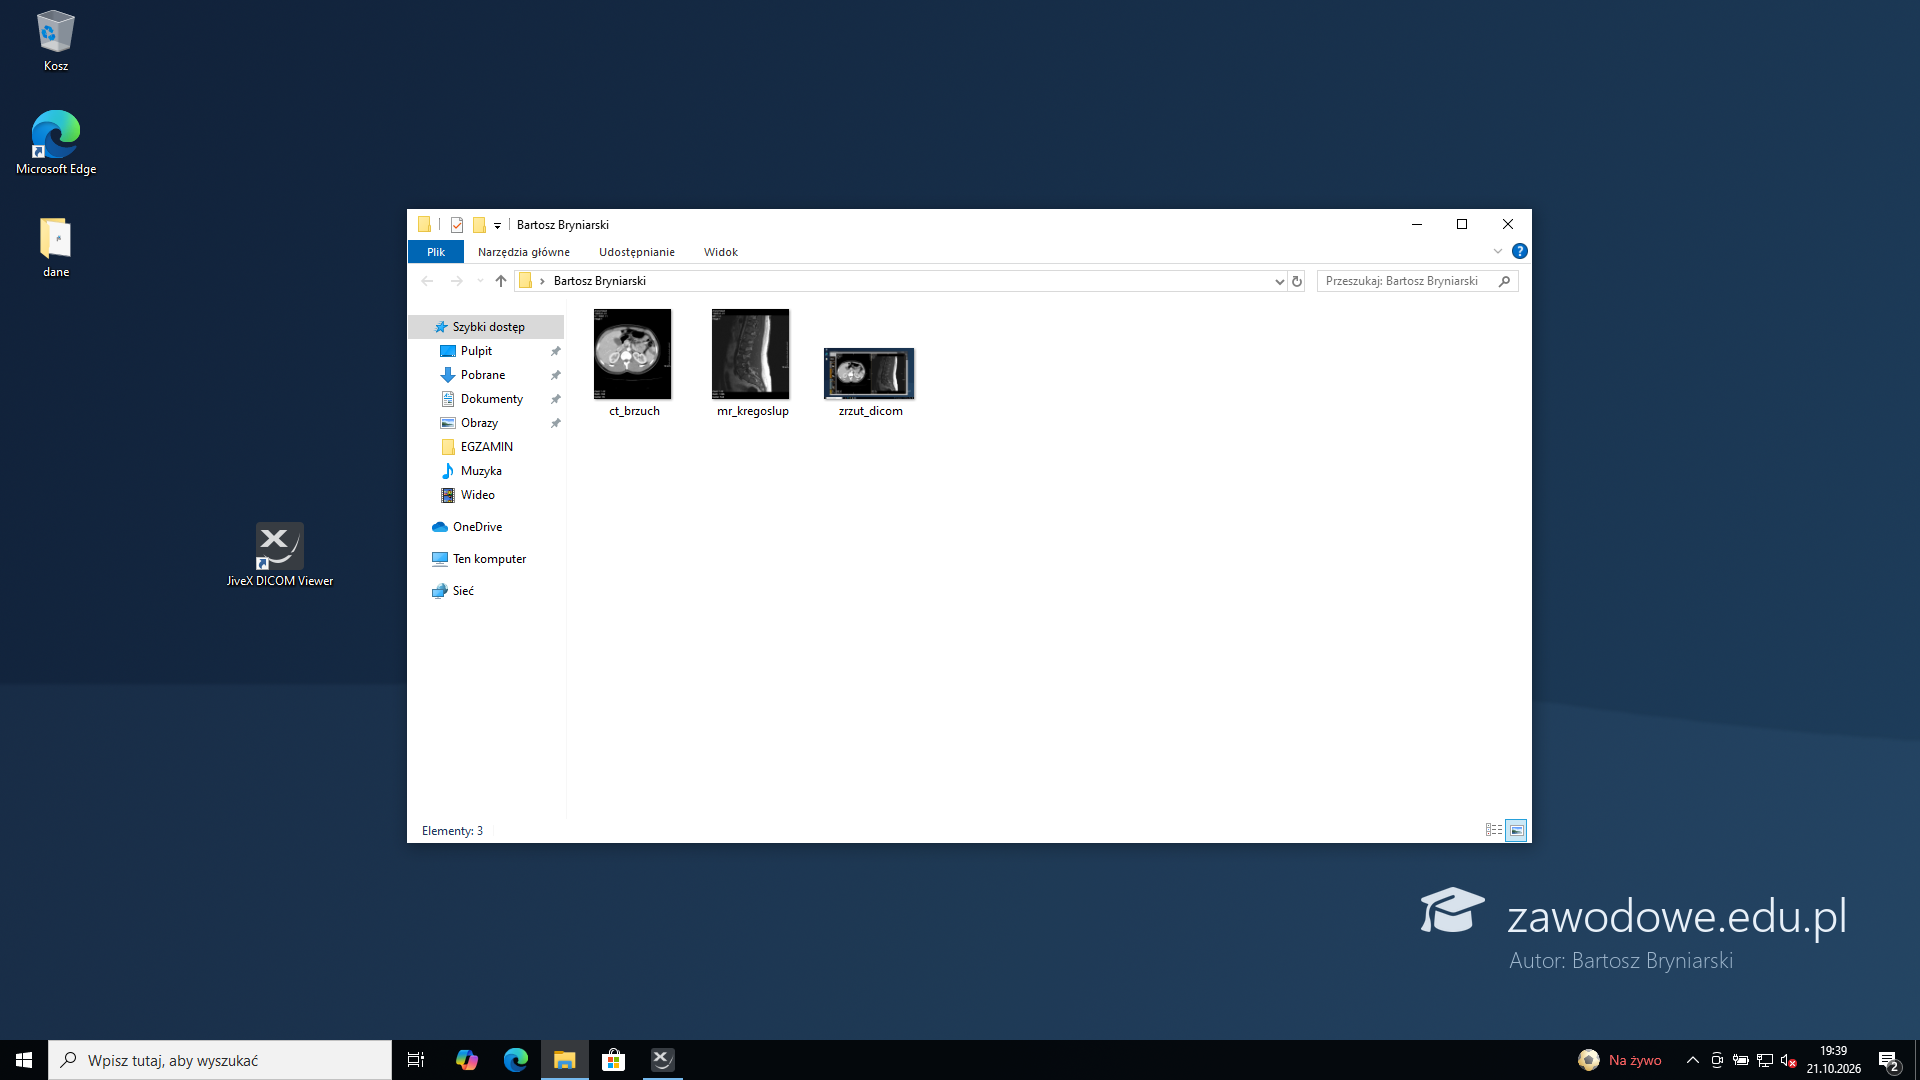Select Ten komputer in navigation pane
Screen dimensions: 1920x1080
[488, 559]
